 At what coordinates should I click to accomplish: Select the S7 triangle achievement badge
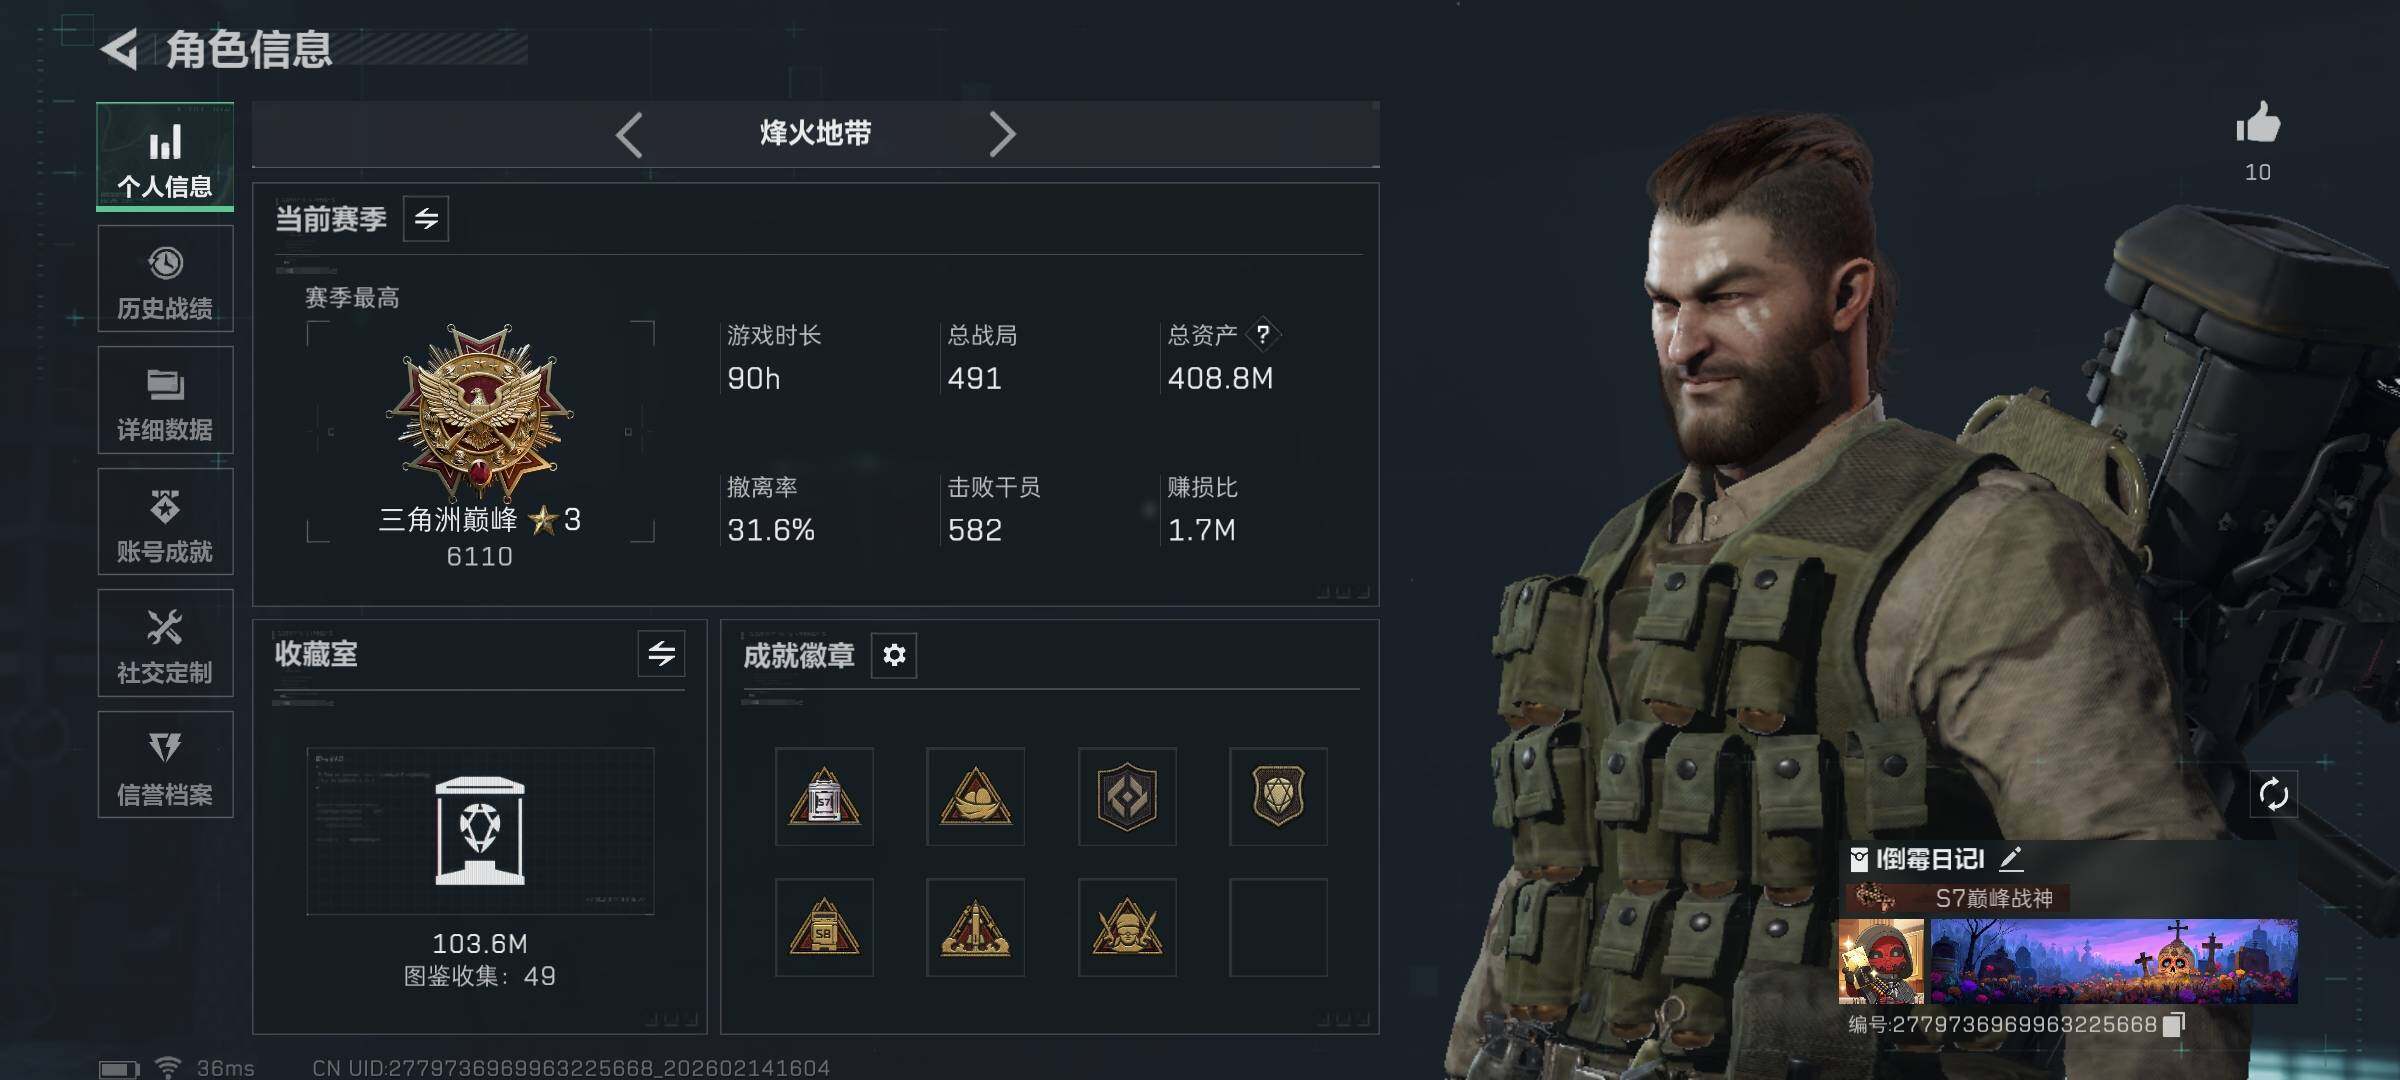[x=824, y=797]
